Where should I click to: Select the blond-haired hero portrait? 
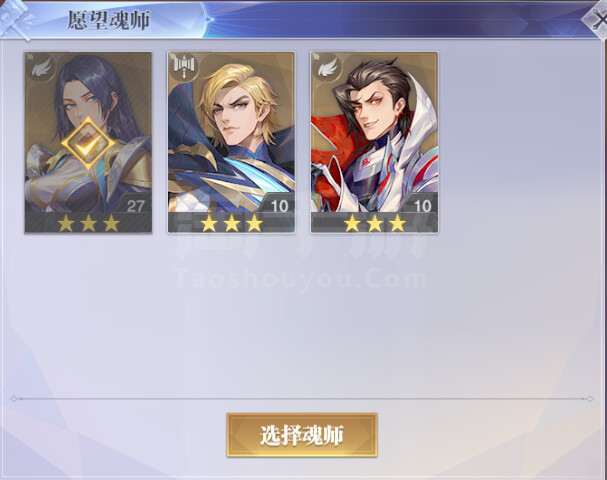[x=231, y=132]
